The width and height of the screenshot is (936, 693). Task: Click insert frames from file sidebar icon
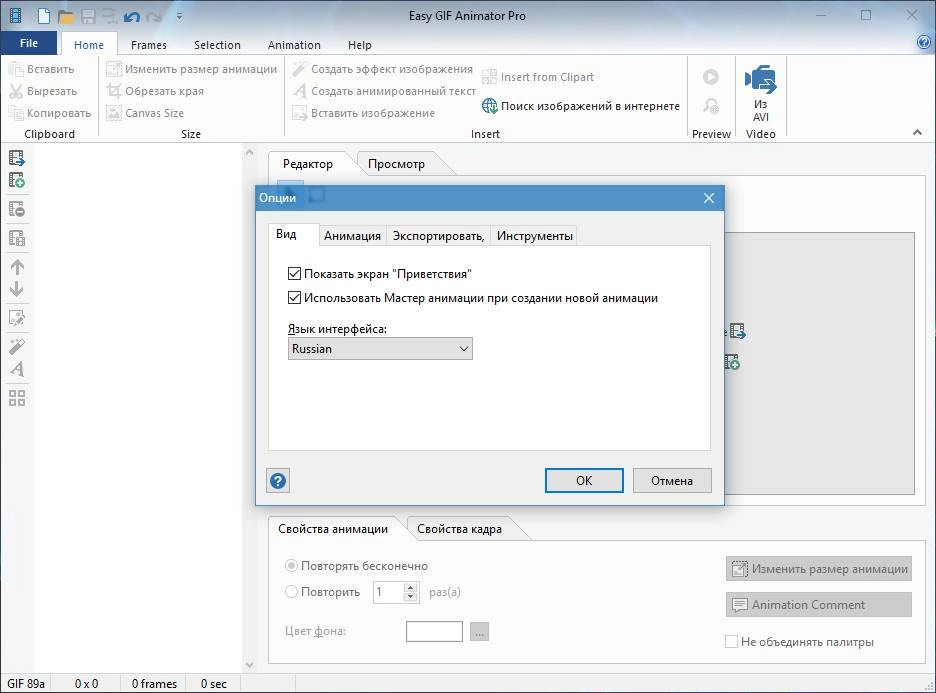(17, 158)
